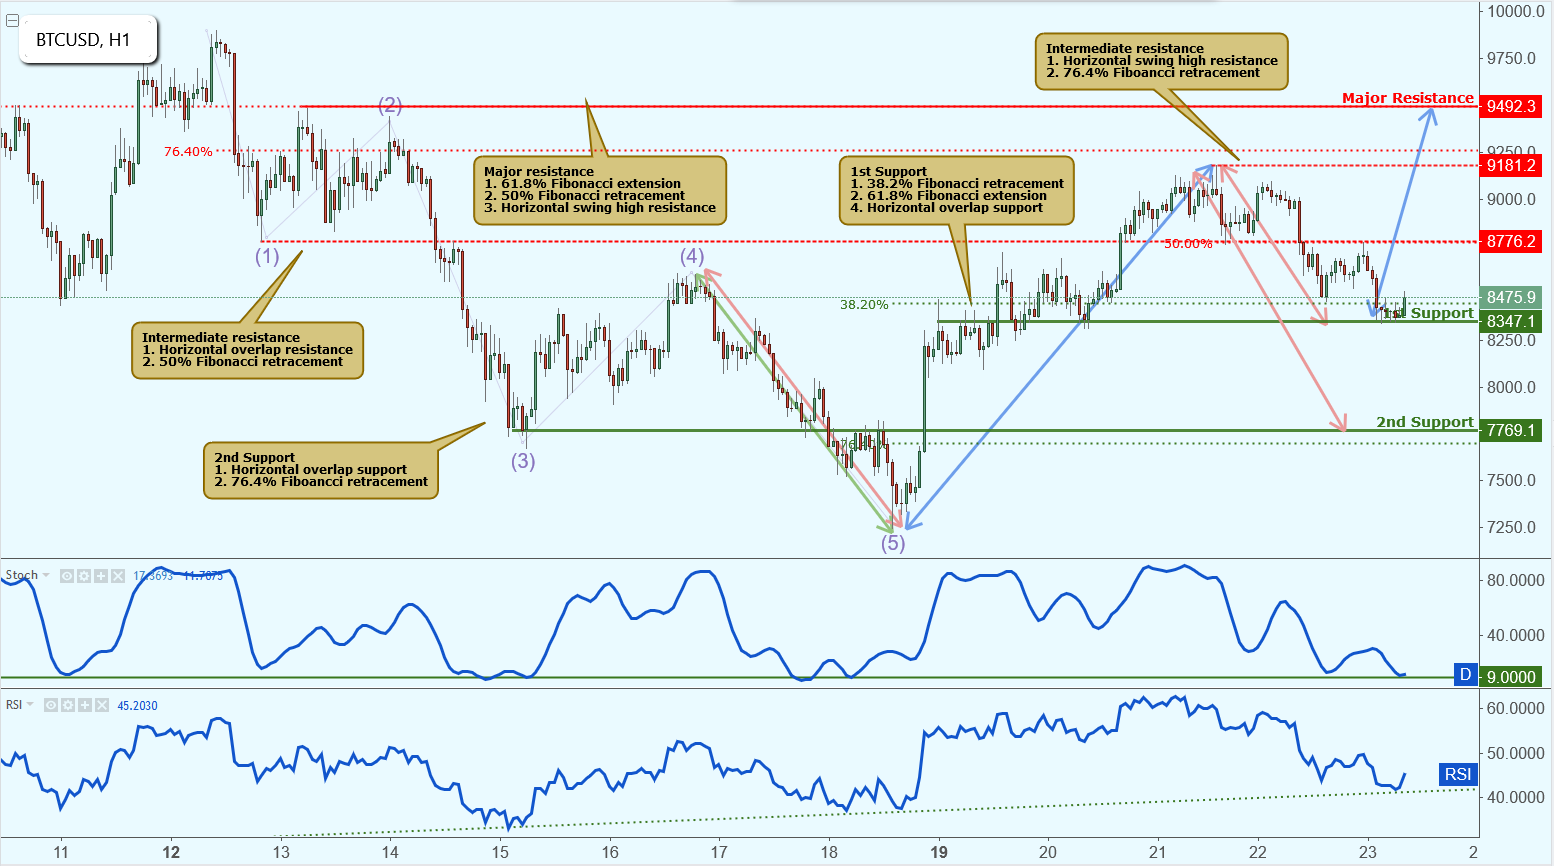Open the Stoch indicator dropdown arrow
Image resolution: width=1554 pixels, height=866 pixels.
click(x=46, y=576)
